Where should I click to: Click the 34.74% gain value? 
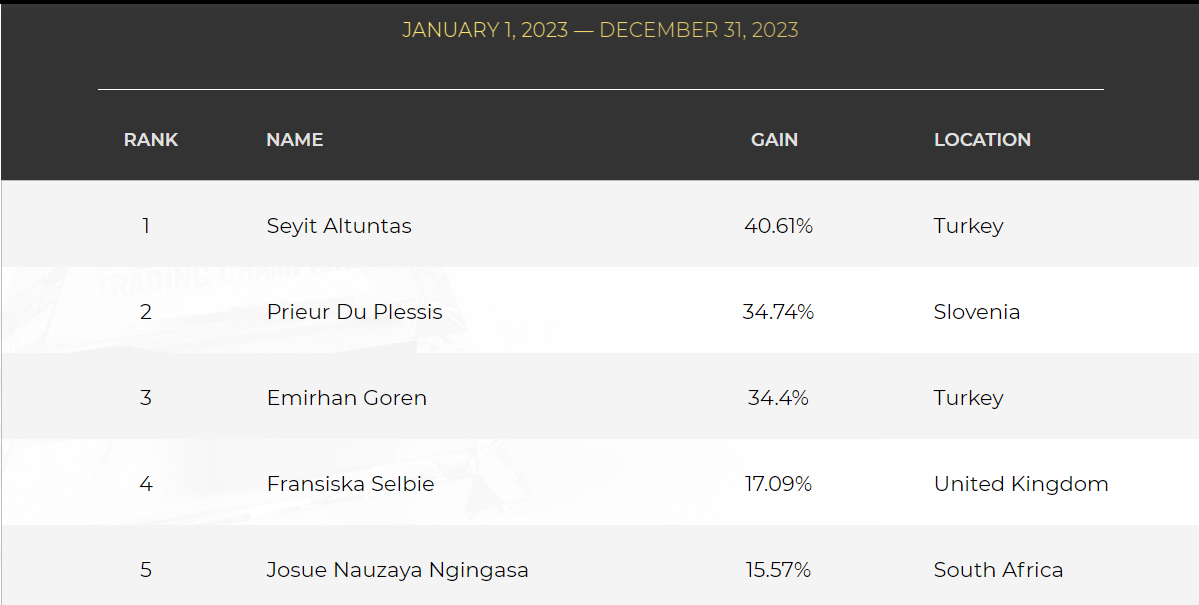(778, 312)
